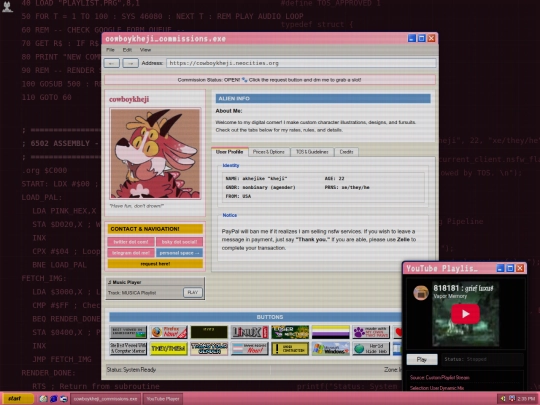Click the taskbar clock showing 2:35 PM
Screen dimensions: 540x405
pos(526,398)
